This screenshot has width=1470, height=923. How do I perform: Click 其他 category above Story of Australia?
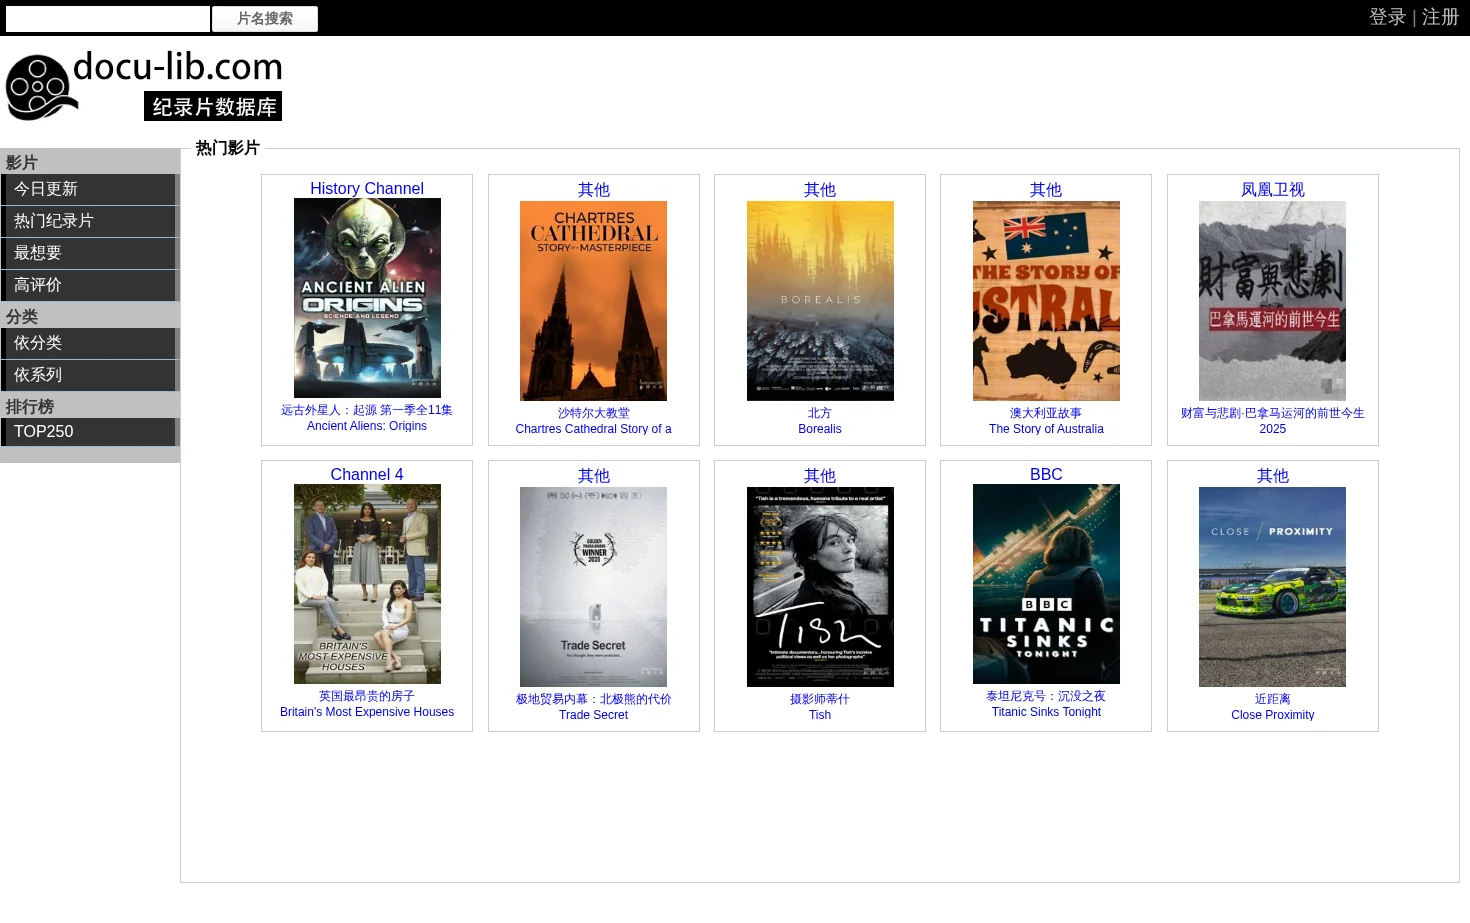[x=1046, y=190]
